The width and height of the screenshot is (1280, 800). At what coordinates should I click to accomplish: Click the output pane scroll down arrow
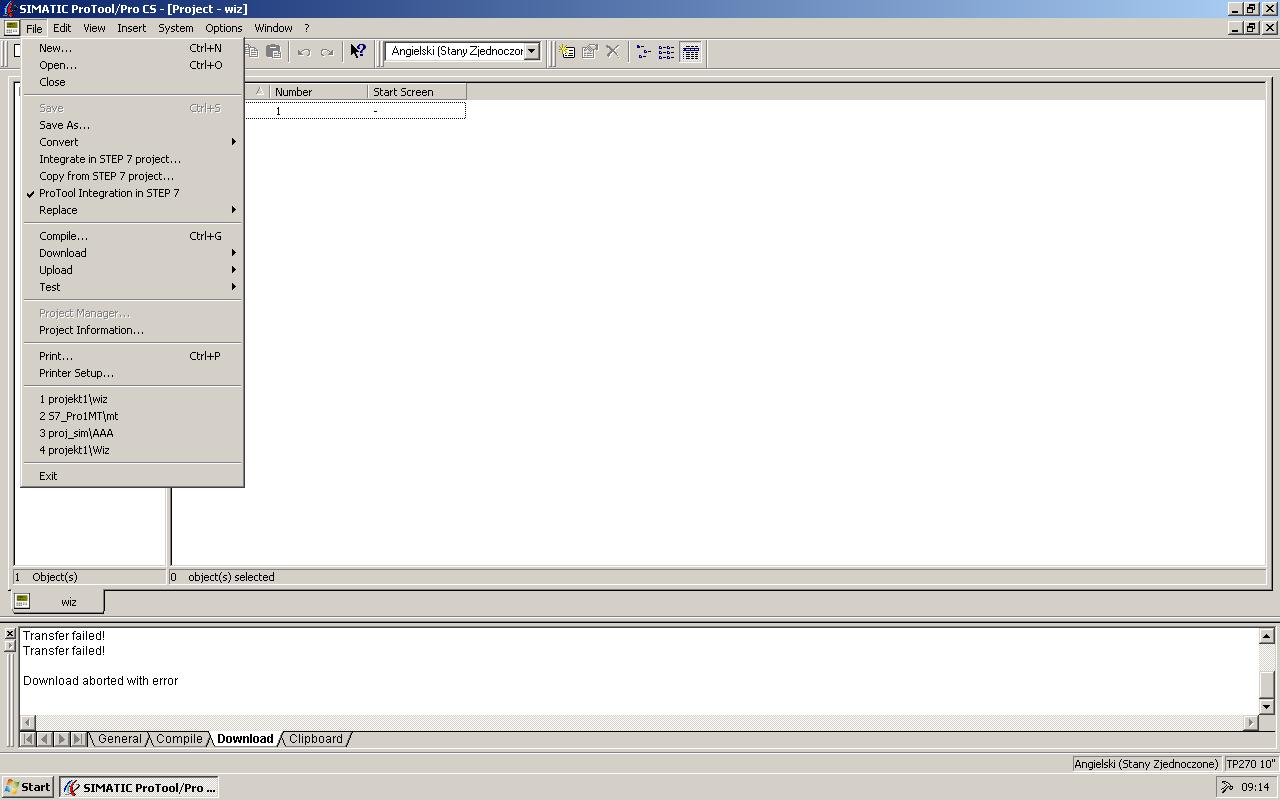tap(1266, 706)
